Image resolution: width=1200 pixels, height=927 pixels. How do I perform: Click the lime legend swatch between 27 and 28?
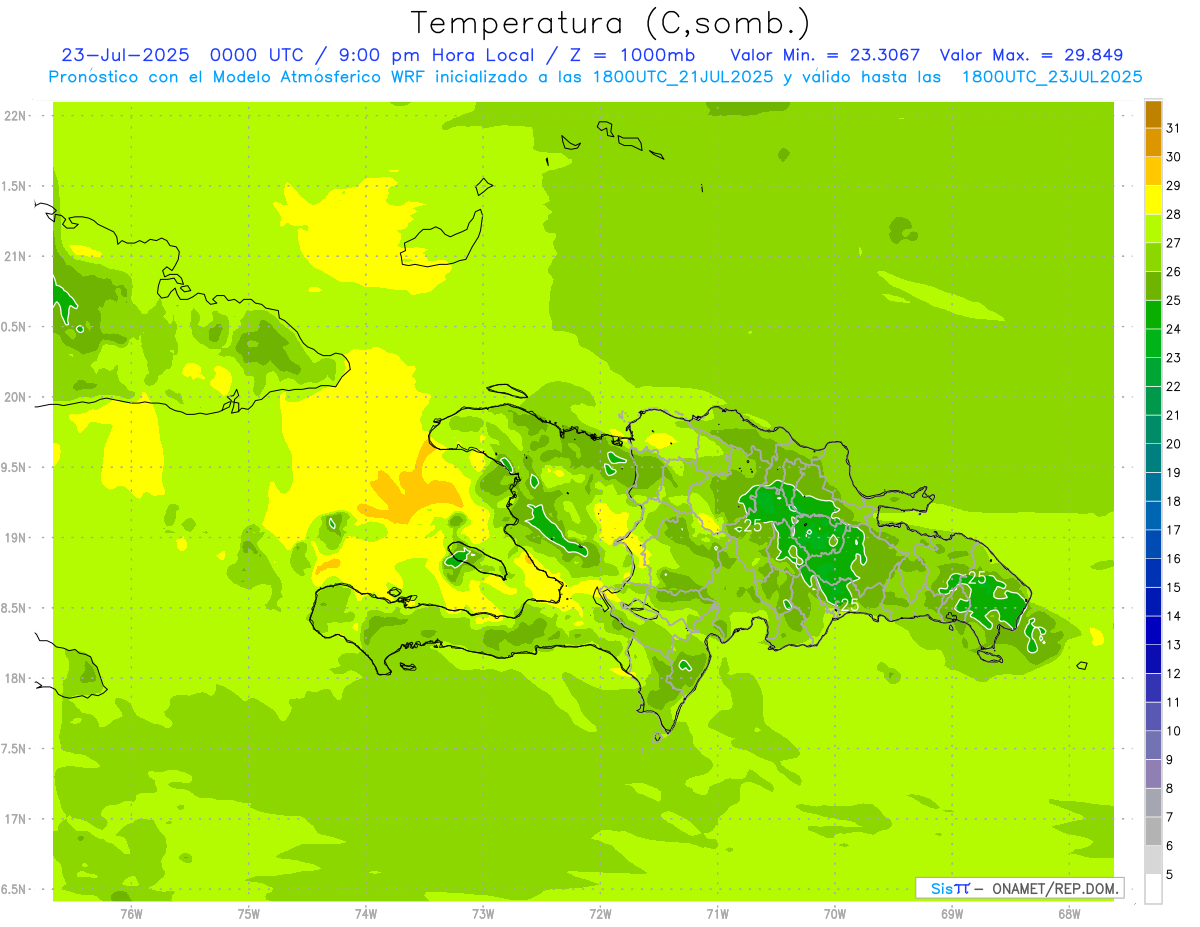[x=1153, y=229]
